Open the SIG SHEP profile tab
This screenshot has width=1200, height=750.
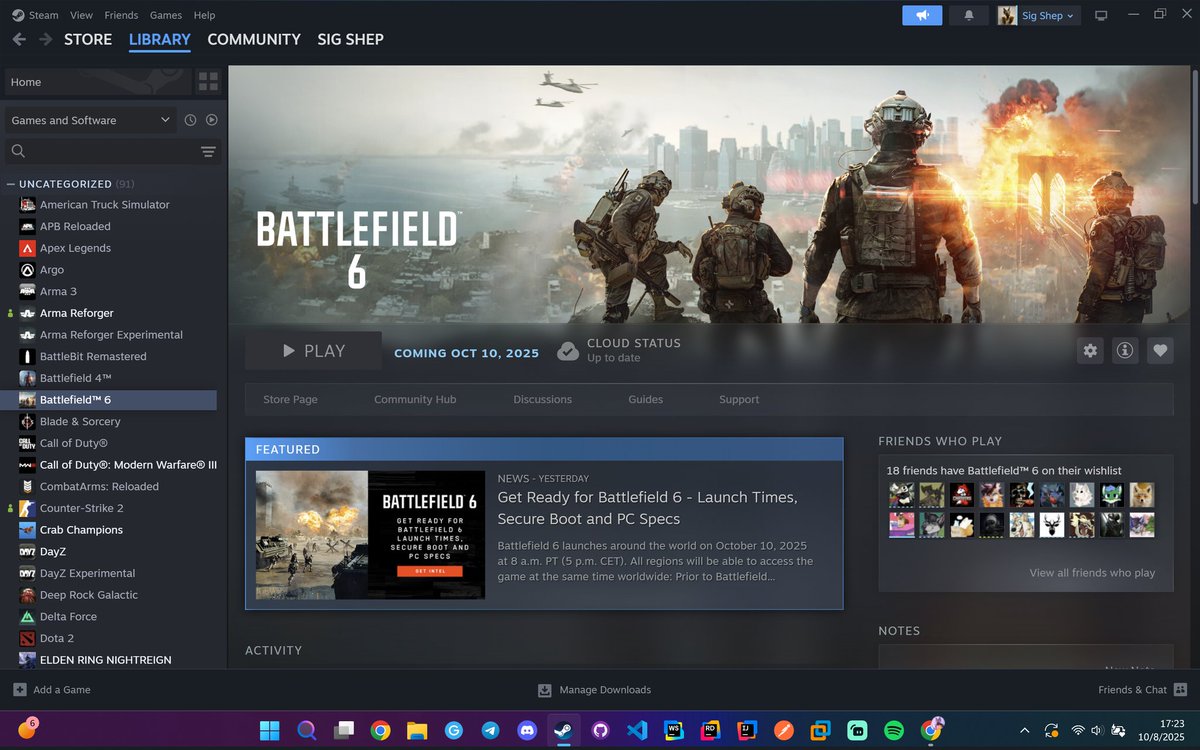350,39
